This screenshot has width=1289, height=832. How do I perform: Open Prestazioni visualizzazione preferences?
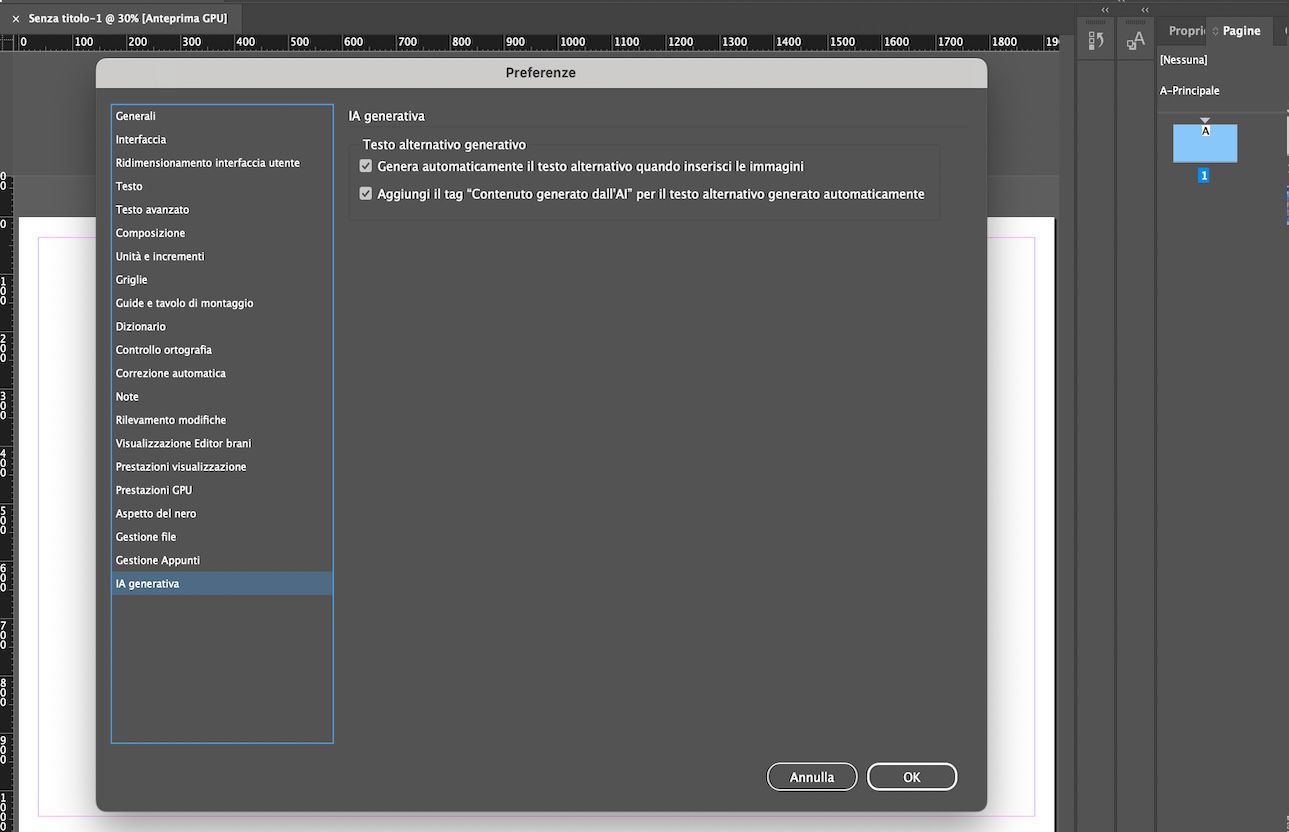(222, 467)
